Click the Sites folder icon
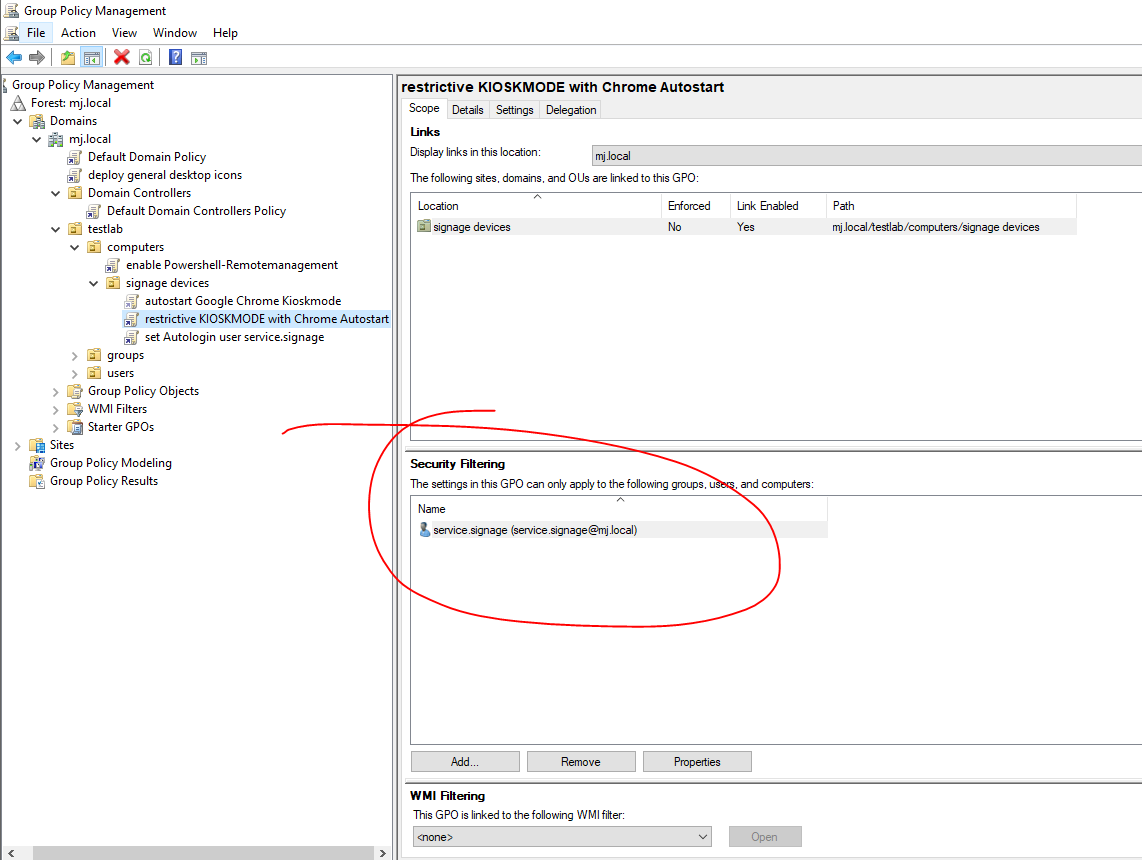1142x860 pixels. pyautogui.click(x=37, y=445)
